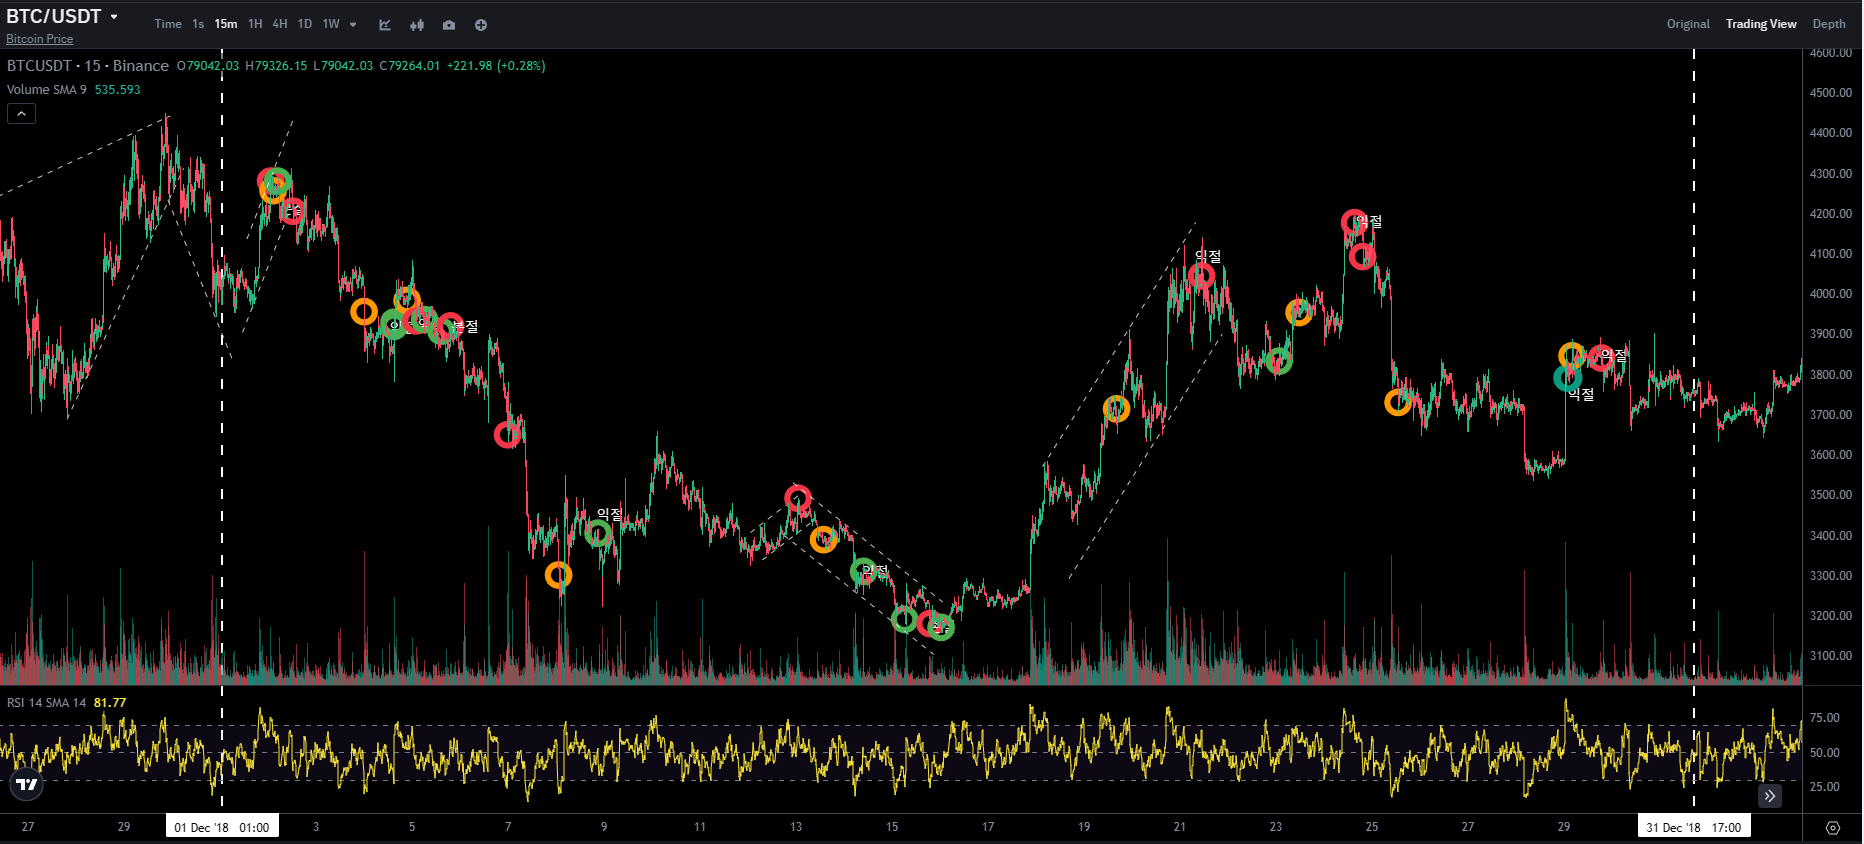
Task: Click the time axis label 15
Action: point(892,827)
